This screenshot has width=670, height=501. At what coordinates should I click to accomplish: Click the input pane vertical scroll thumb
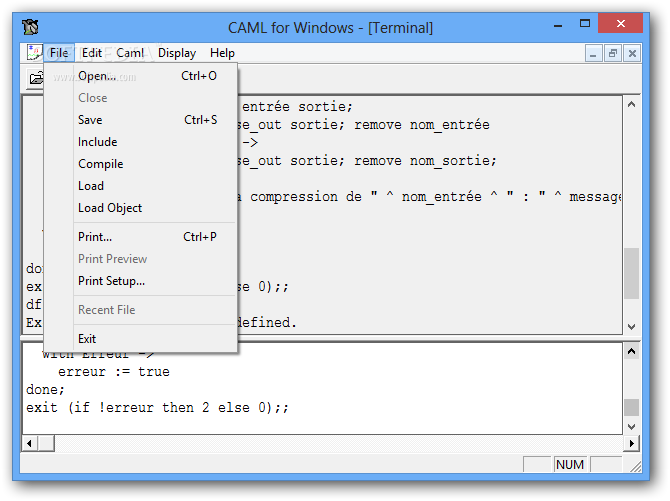click(632, 407)
